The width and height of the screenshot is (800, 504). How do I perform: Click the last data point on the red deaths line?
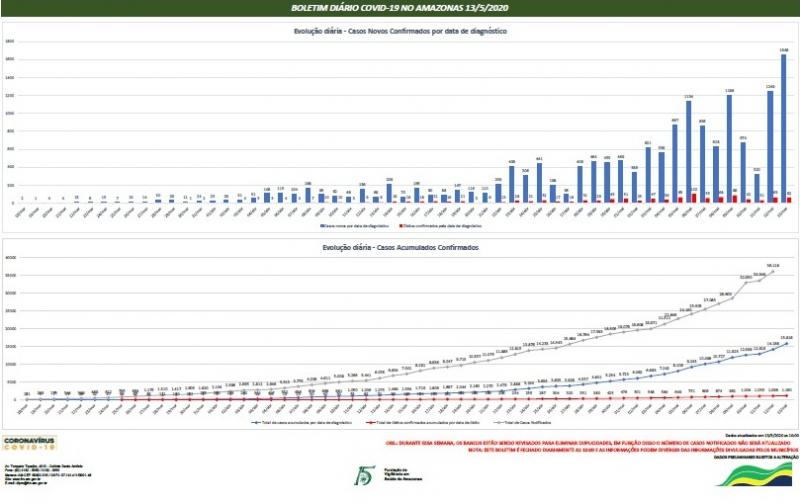coord(786,395)
